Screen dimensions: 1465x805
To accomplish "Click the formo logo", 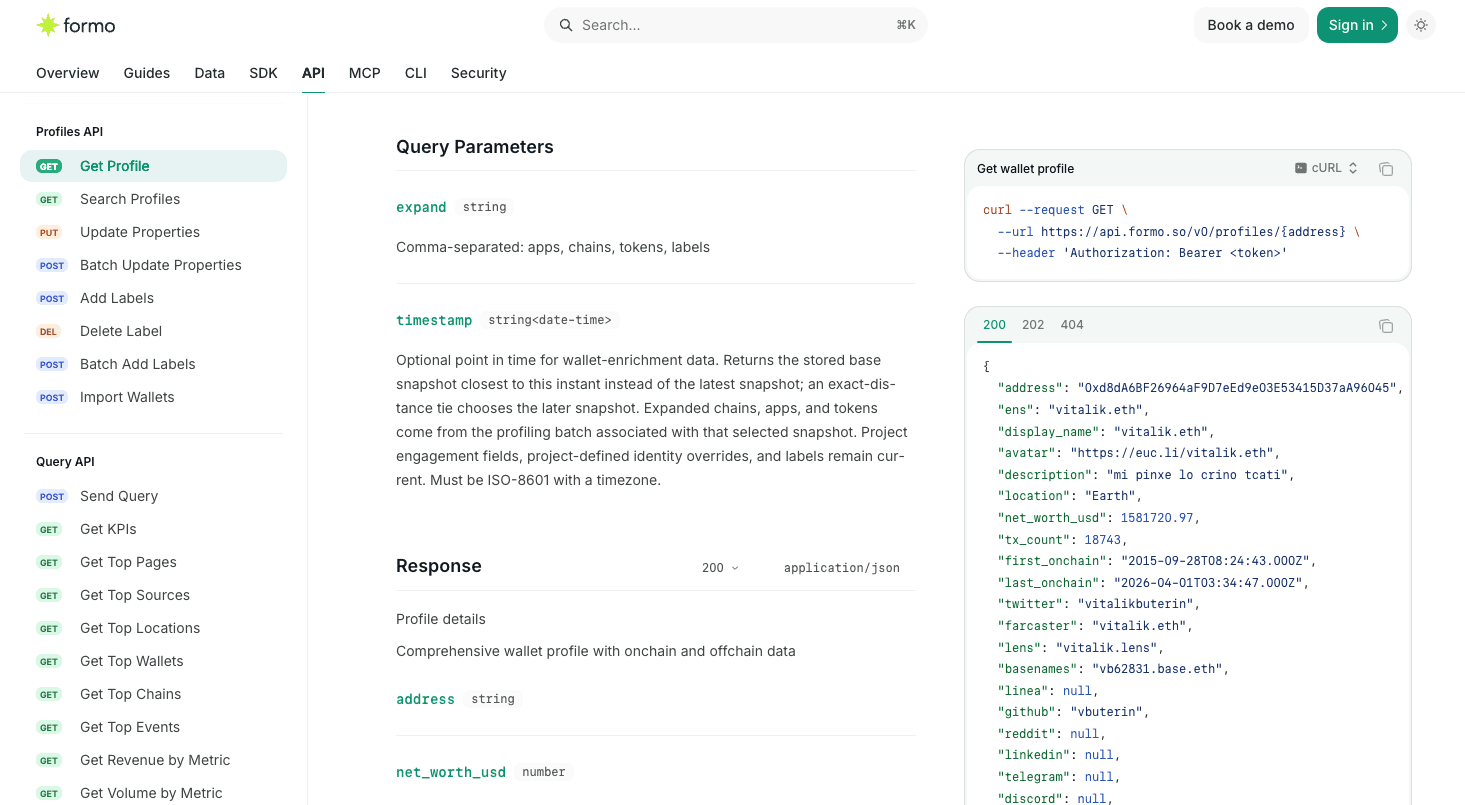I will (76, 25).
